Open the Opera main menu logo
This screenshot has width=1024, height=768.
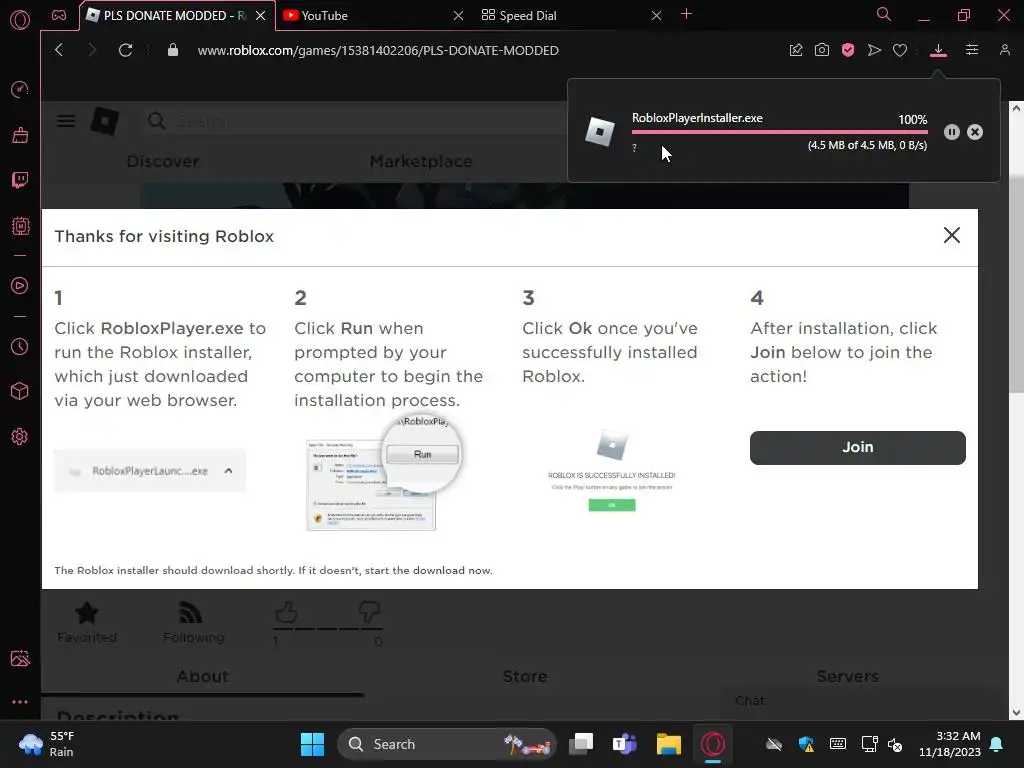coord(20,20)
